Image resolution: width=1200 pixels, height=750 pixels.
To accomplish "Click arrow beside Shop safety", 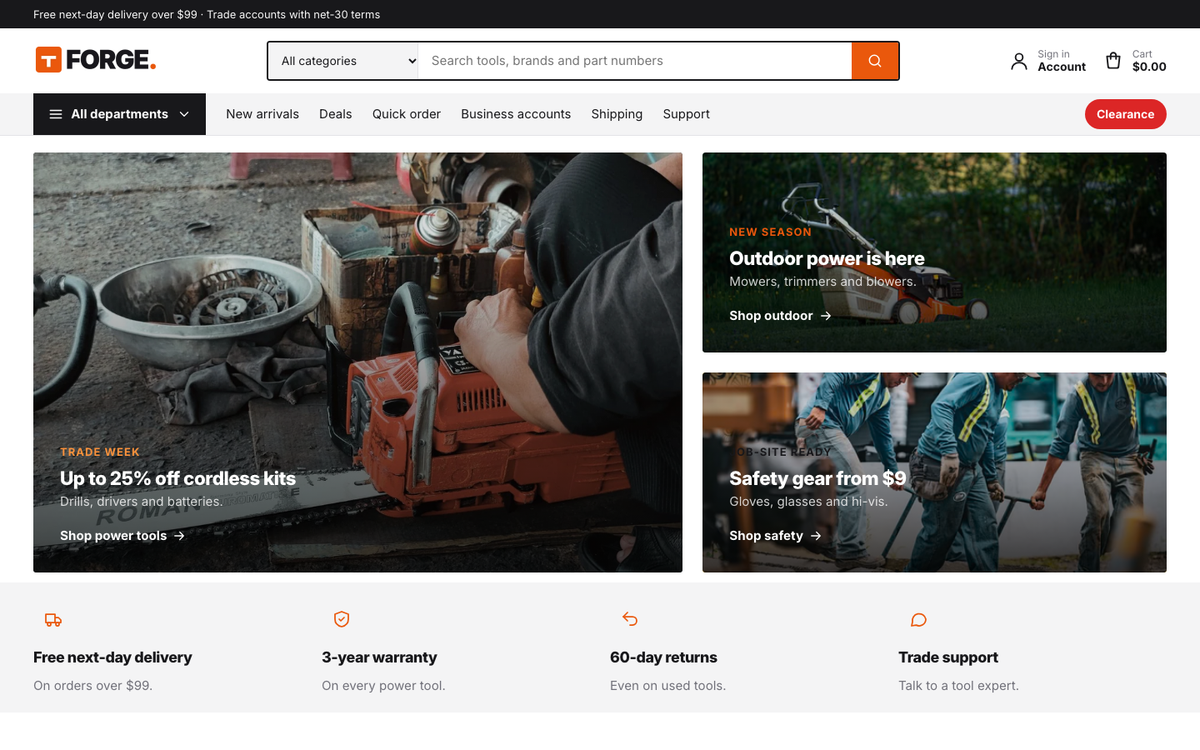I will click(x=816, y=536).
